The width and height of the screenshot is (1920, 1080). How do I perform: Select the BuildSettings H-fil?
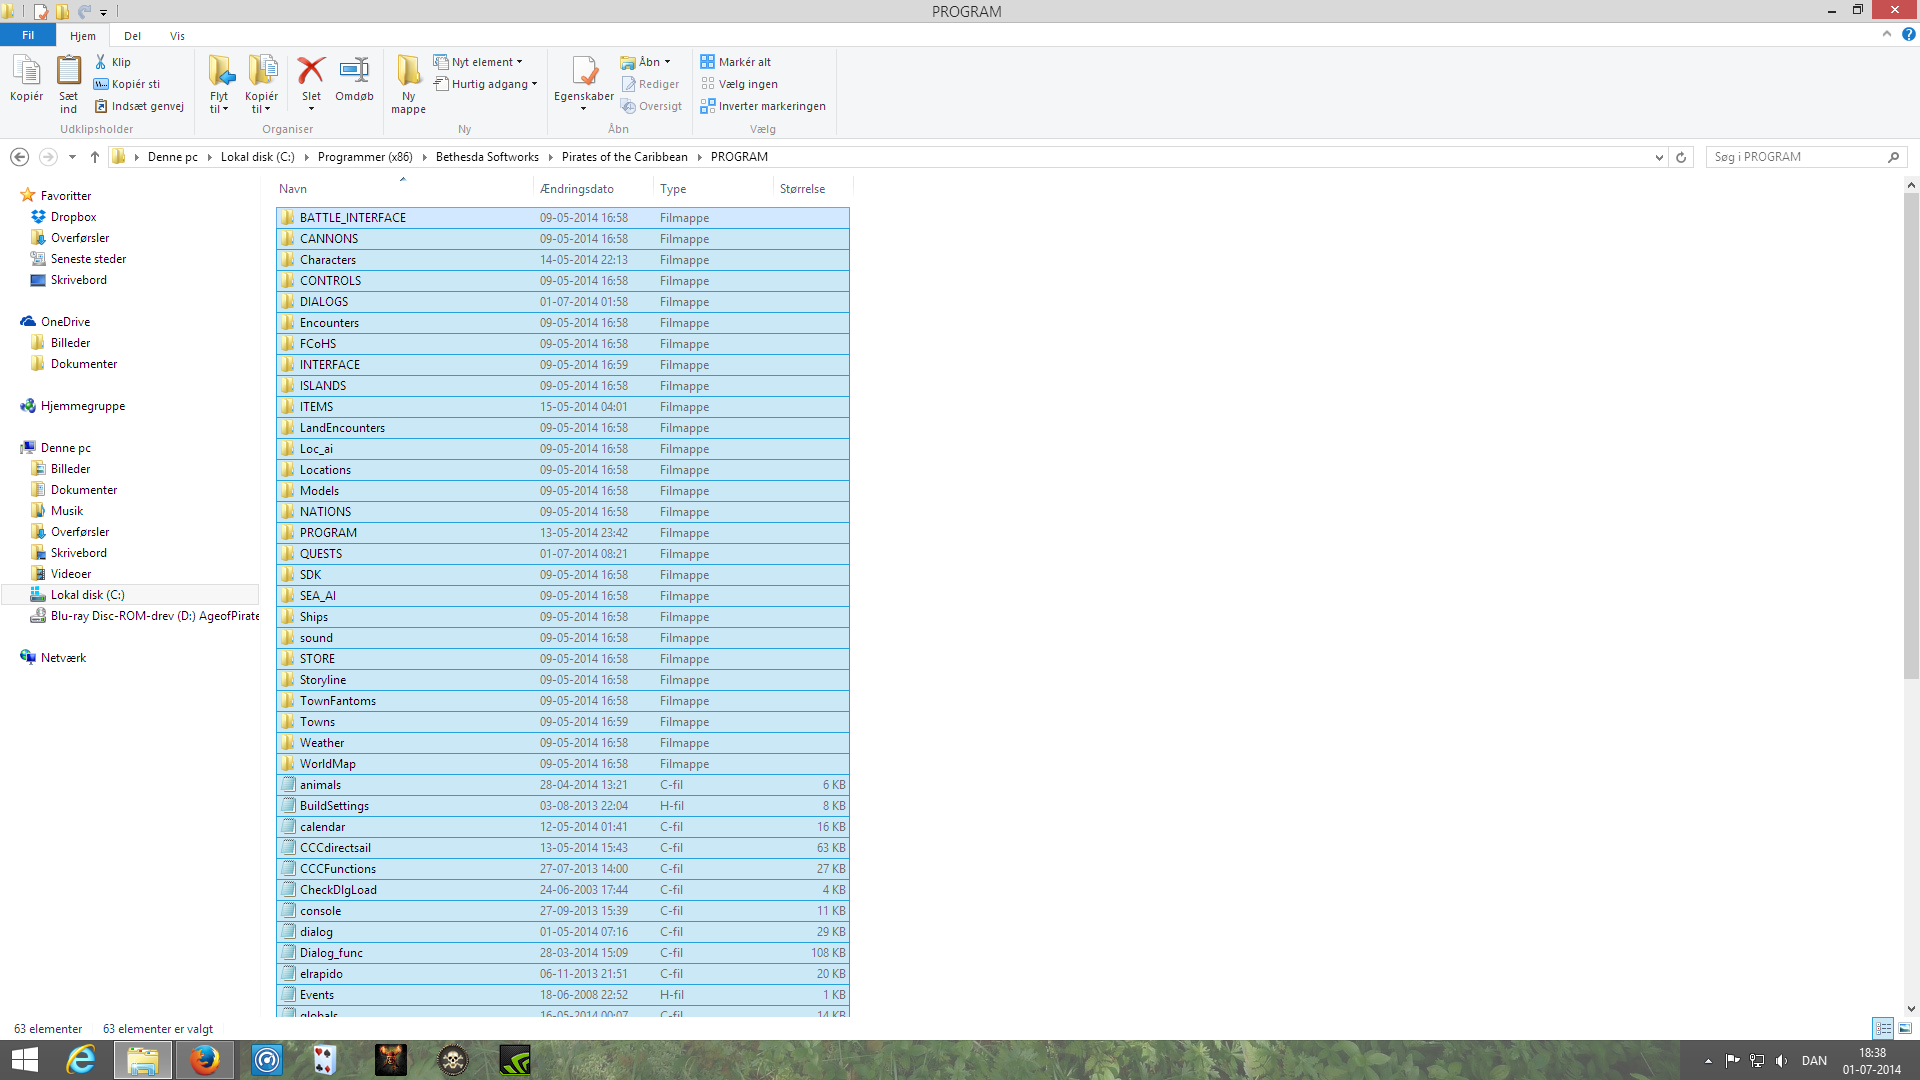click(563, 806)
